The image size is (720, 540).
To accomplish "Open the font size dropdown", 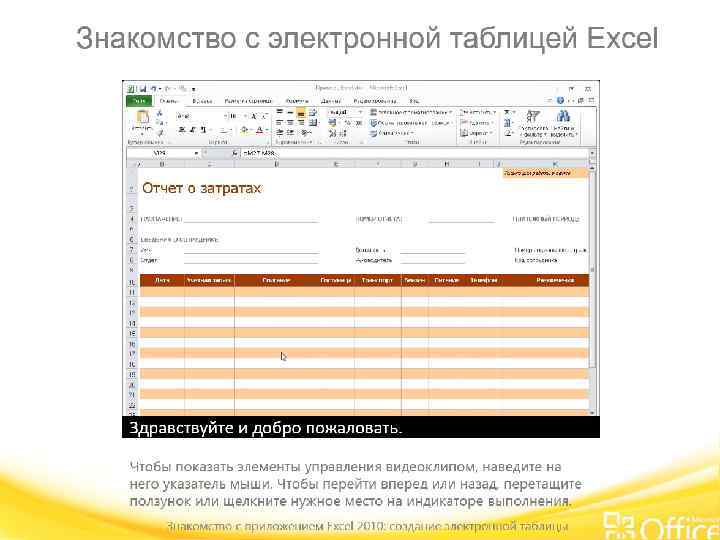I will 245,116.
